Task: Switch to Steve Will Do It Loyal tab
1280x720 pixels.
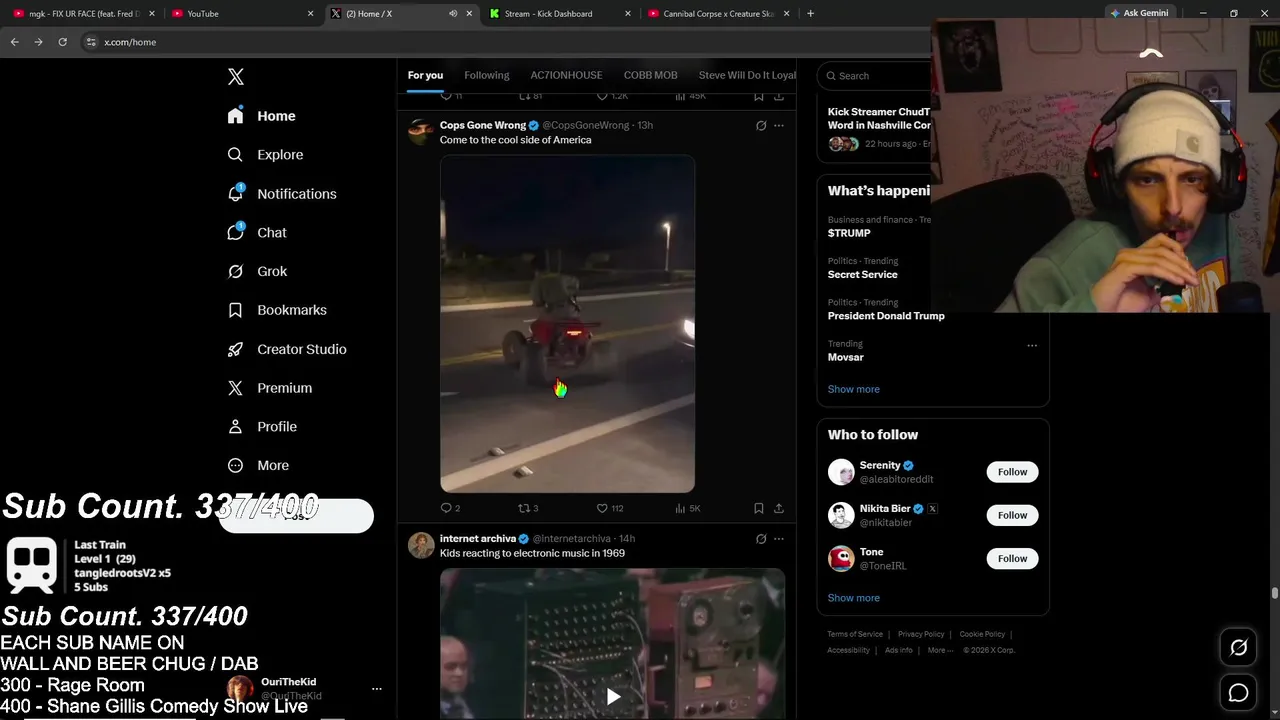Action: pyautogui.click(x=747, y=76)
